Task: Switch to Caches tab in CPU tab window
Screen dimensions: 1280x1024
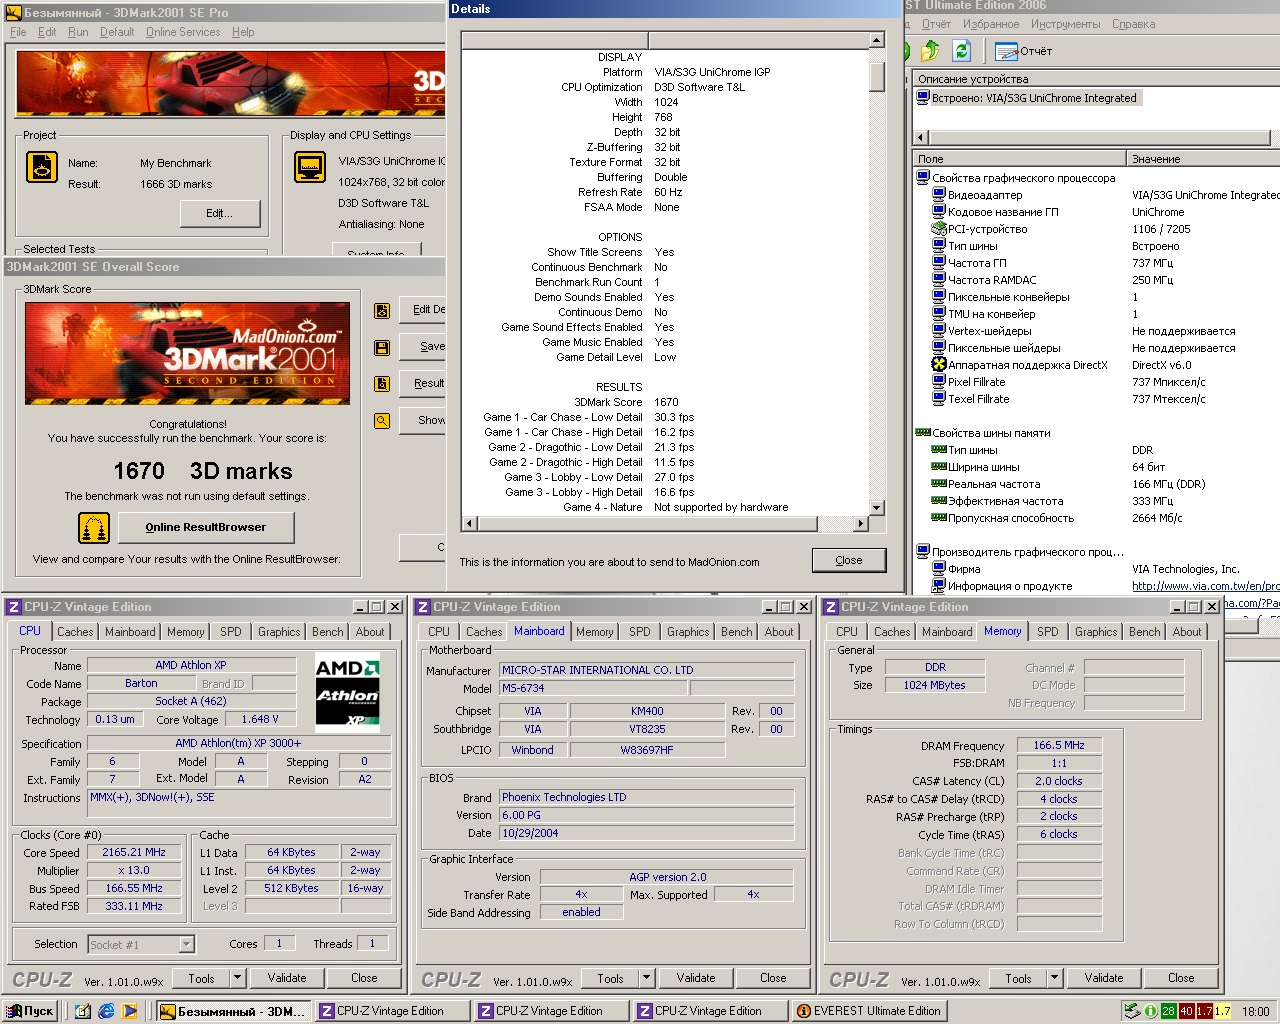Action: coord(75,632)
